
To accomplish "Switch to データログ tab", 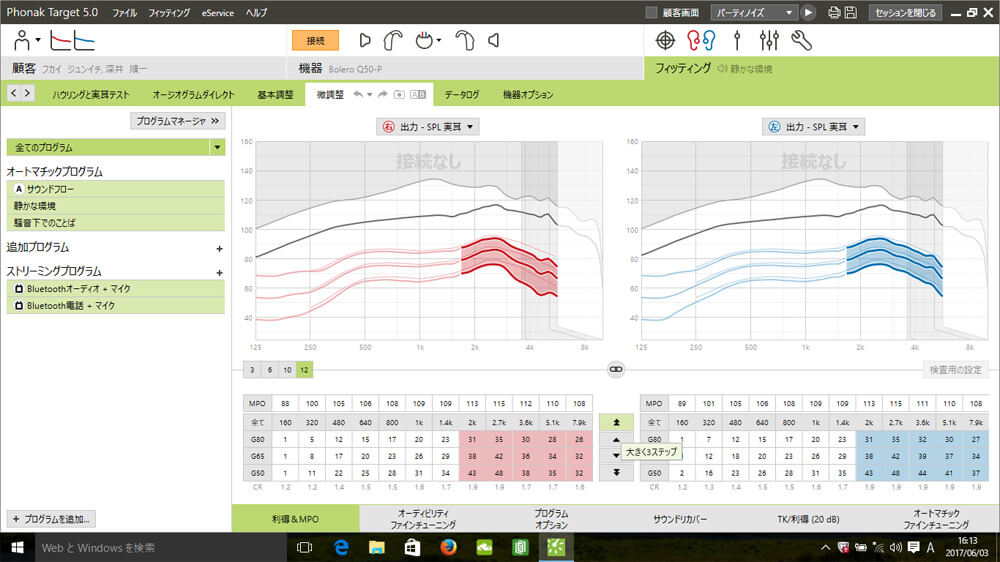I will (x=462, y=94).
